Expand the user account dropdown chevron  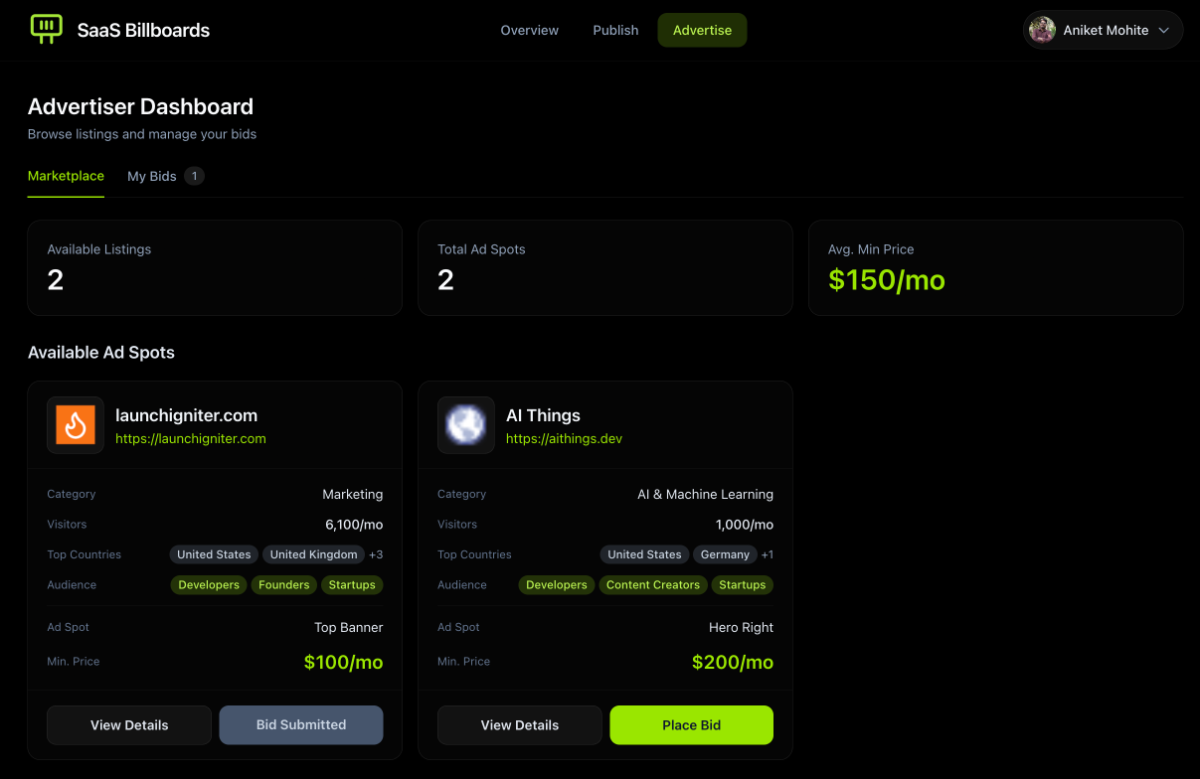click(1164, 30)
